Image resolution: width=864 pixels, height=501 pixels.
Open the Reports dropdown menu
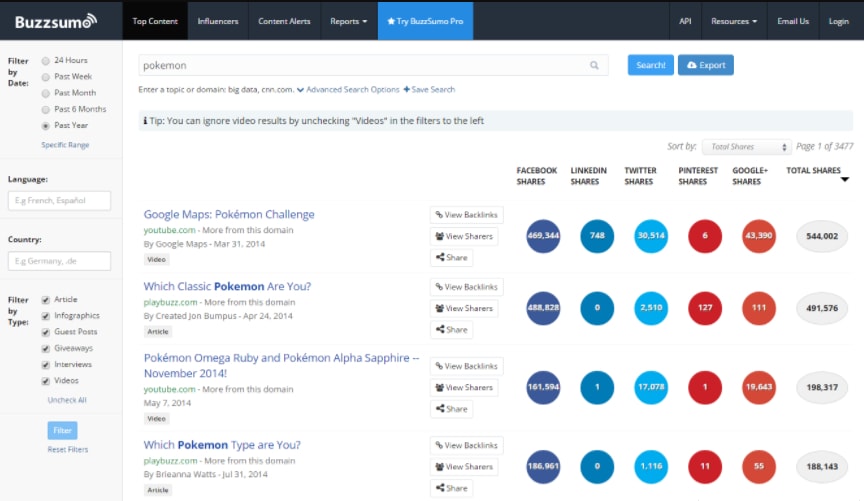tap(348, 21)
